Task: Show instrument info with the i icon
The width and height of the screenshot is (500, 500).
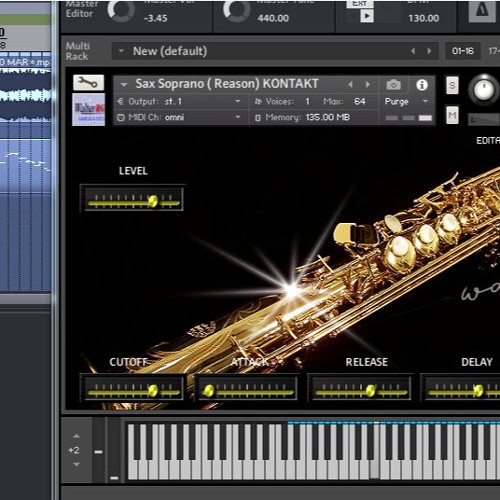Action: (422, 85)
